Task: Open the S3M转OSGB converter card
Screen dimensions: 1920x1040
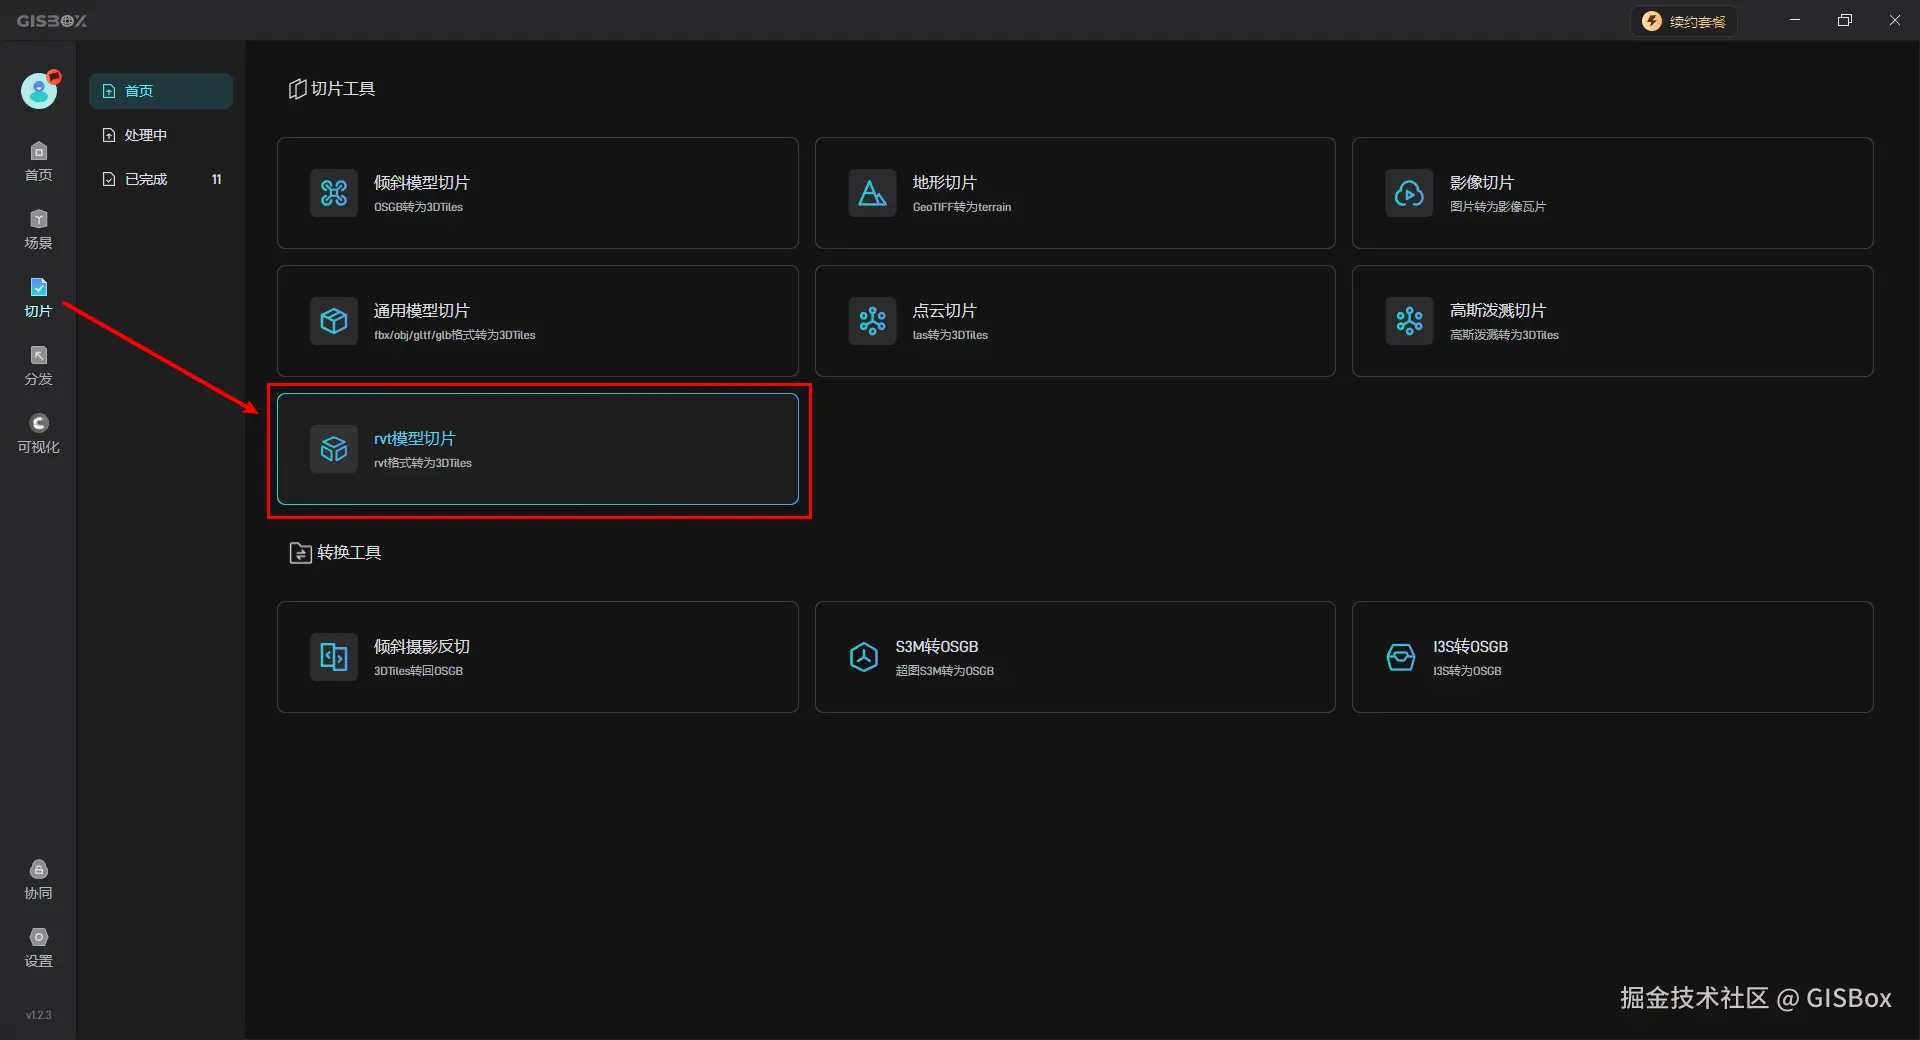Action: pos(1075,657)
